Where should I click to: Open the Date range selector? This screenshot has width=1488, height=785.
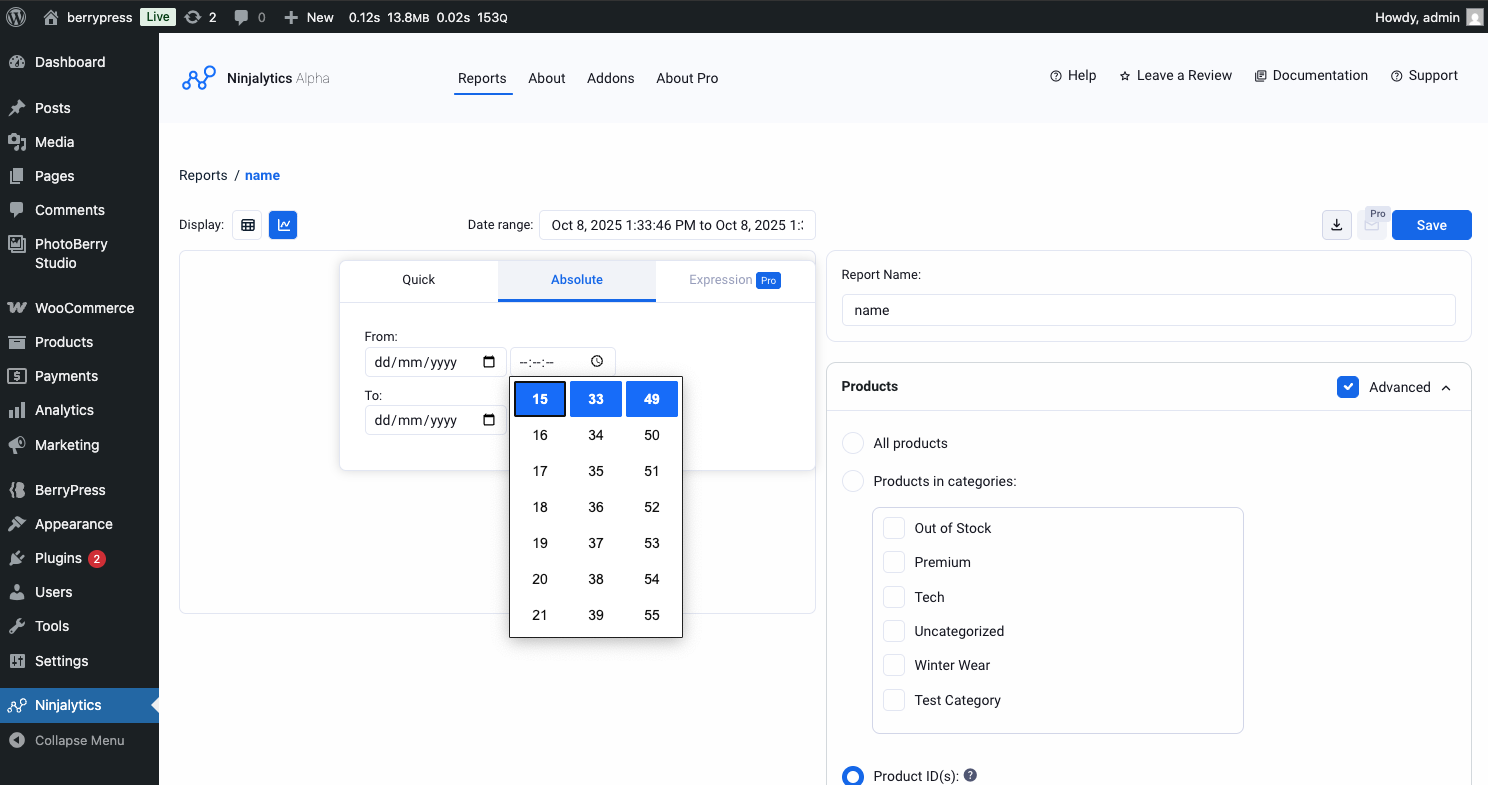(677, 225)
